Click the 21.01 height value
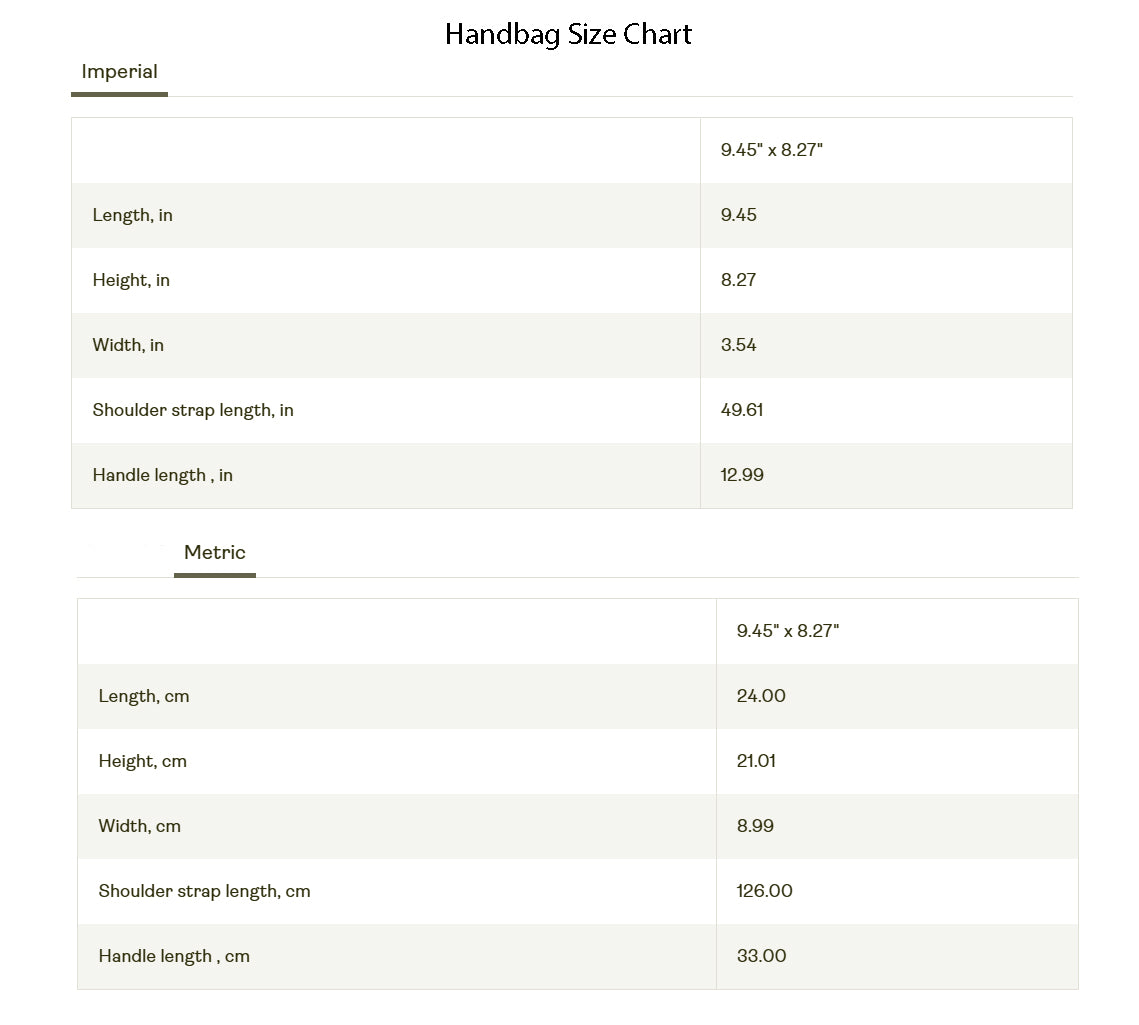The width and height of the screenshot is (1139, 1025). [755, 761]
